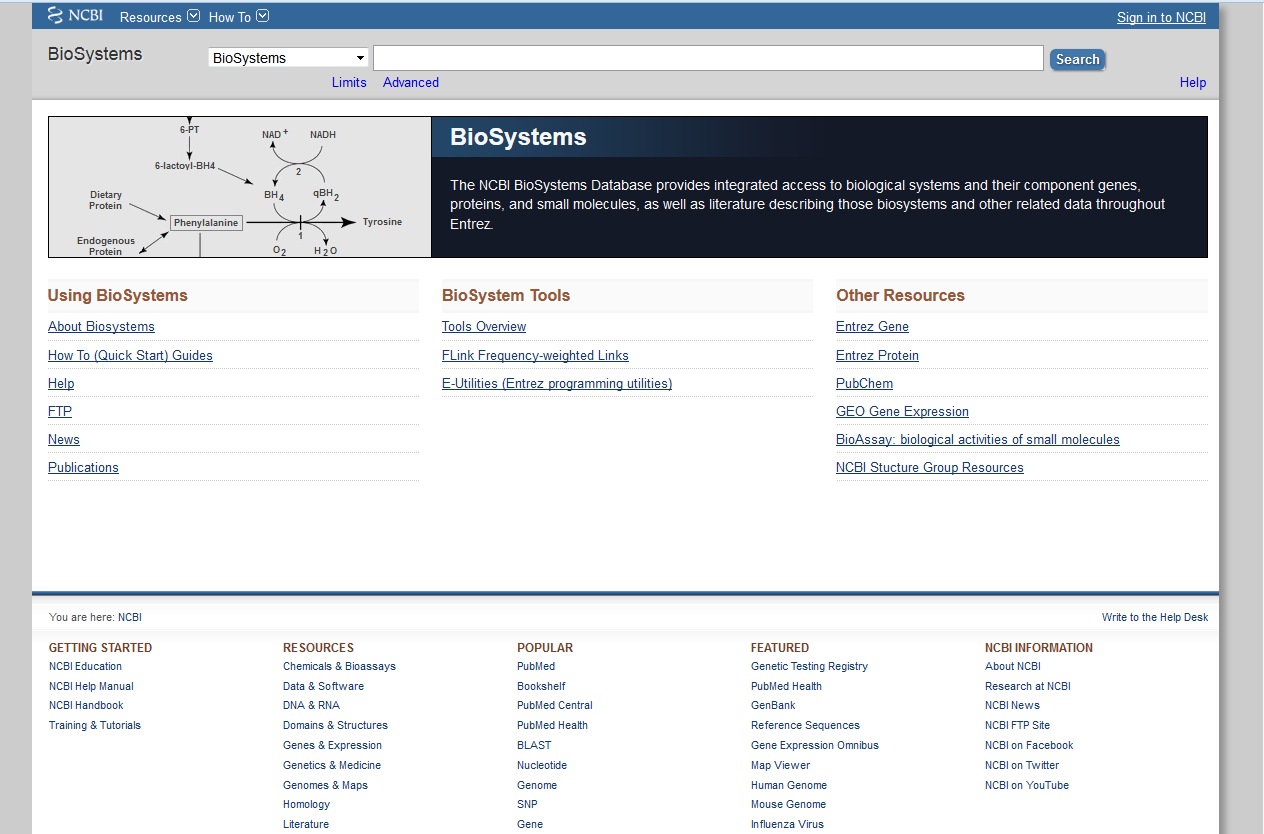Open FLink Frequency-weighted Links
1264x834 pixels.
(535, 355)
